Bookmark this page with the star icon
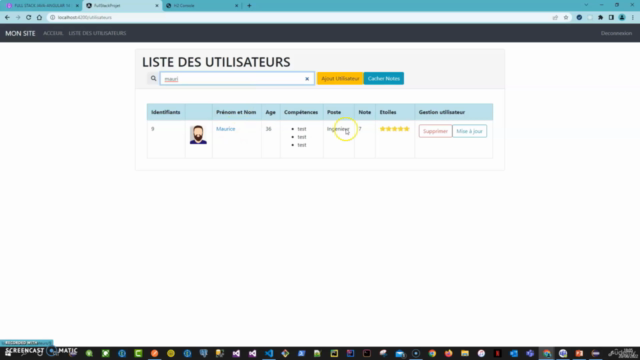This screenshot has height=360, width=640. tap(566, 18)
